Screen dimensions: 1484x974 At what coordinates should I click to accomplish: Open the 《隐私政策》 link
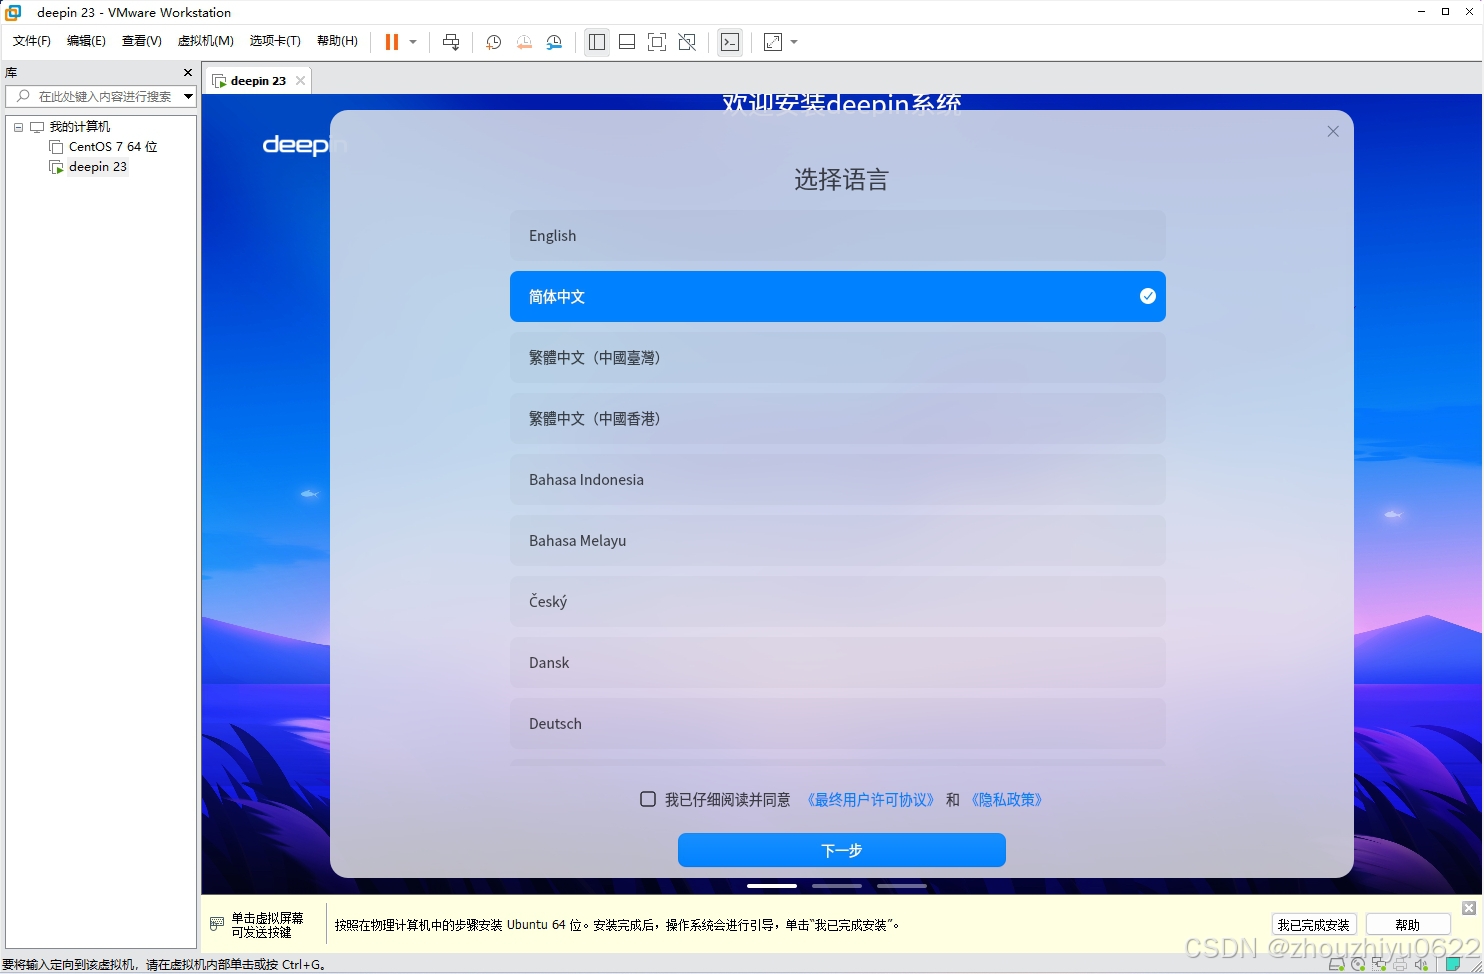tap(1007, 800)
